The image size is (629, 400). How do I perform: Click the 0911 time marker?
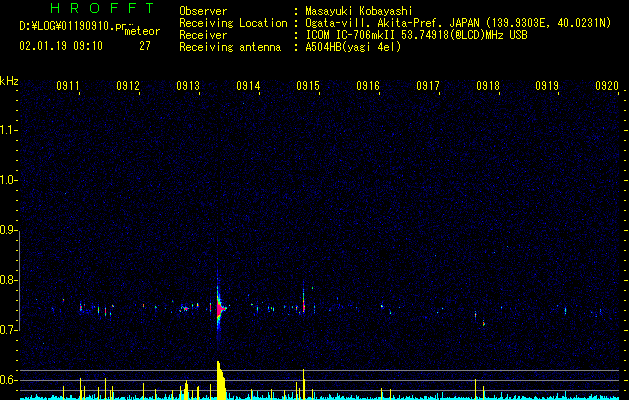point(67,86)
